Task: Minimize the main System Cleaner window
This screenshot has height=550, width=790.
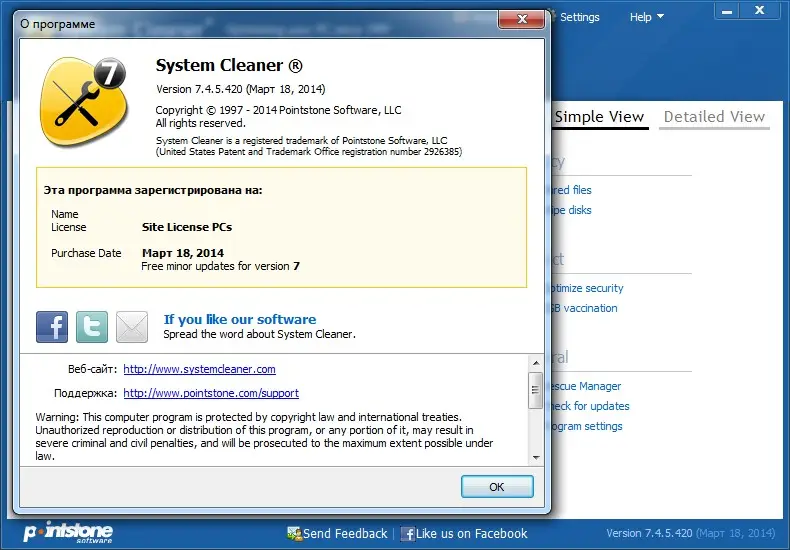Action: (x=727, y=11)
